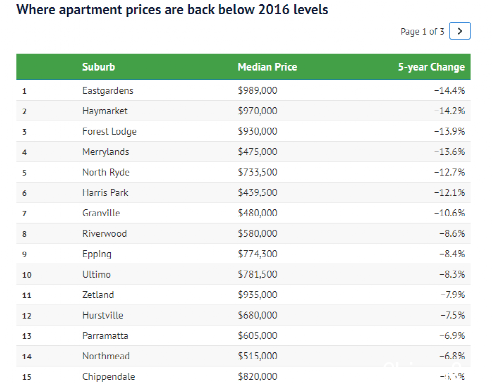Image resolution: width=493 pixels, height=384 pixels.
Task: Click Parramatta suburb name
Action: pyautogui.click(x=105, y=336)
